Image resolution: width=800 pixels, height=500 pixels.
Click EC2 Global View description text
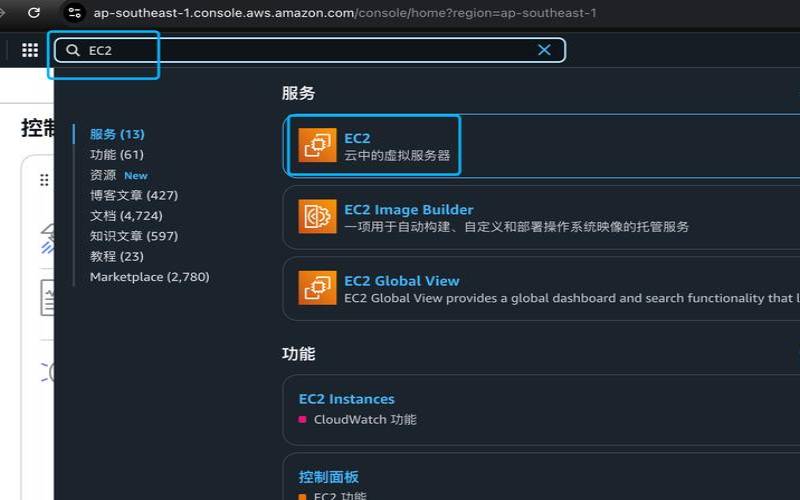pos(572,298)
